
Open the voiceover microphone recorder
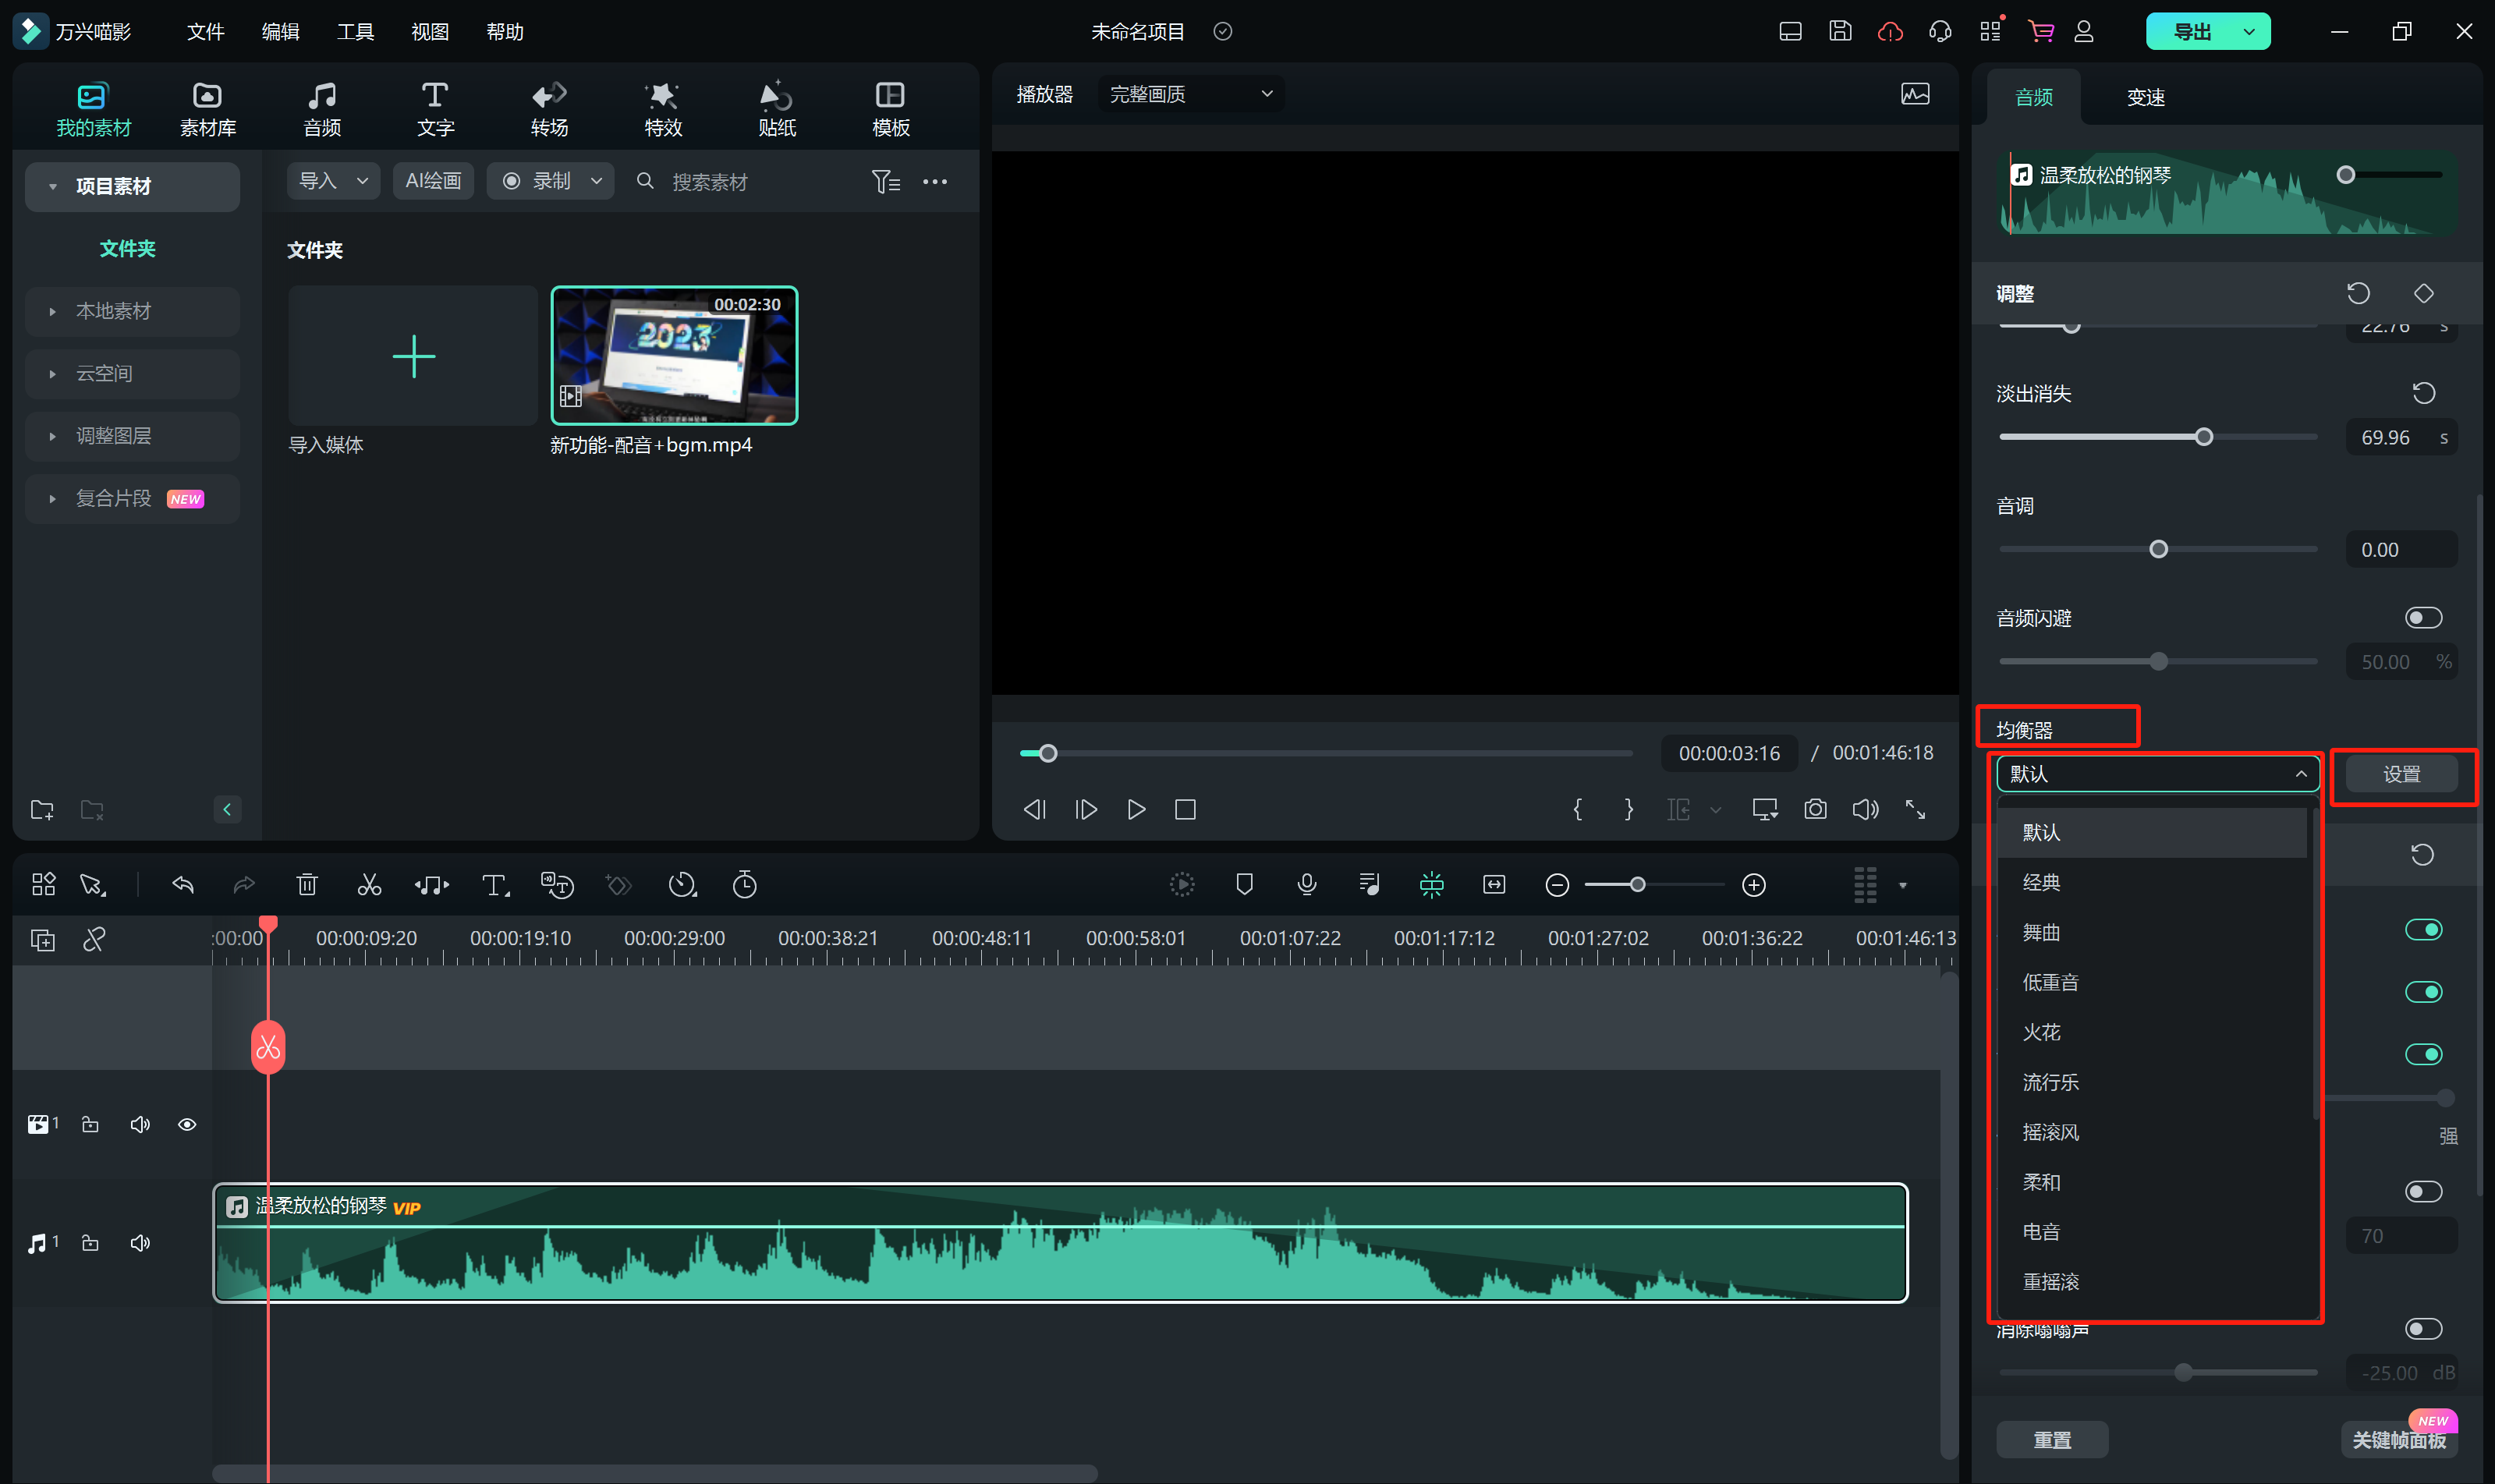pos(1306,885)
